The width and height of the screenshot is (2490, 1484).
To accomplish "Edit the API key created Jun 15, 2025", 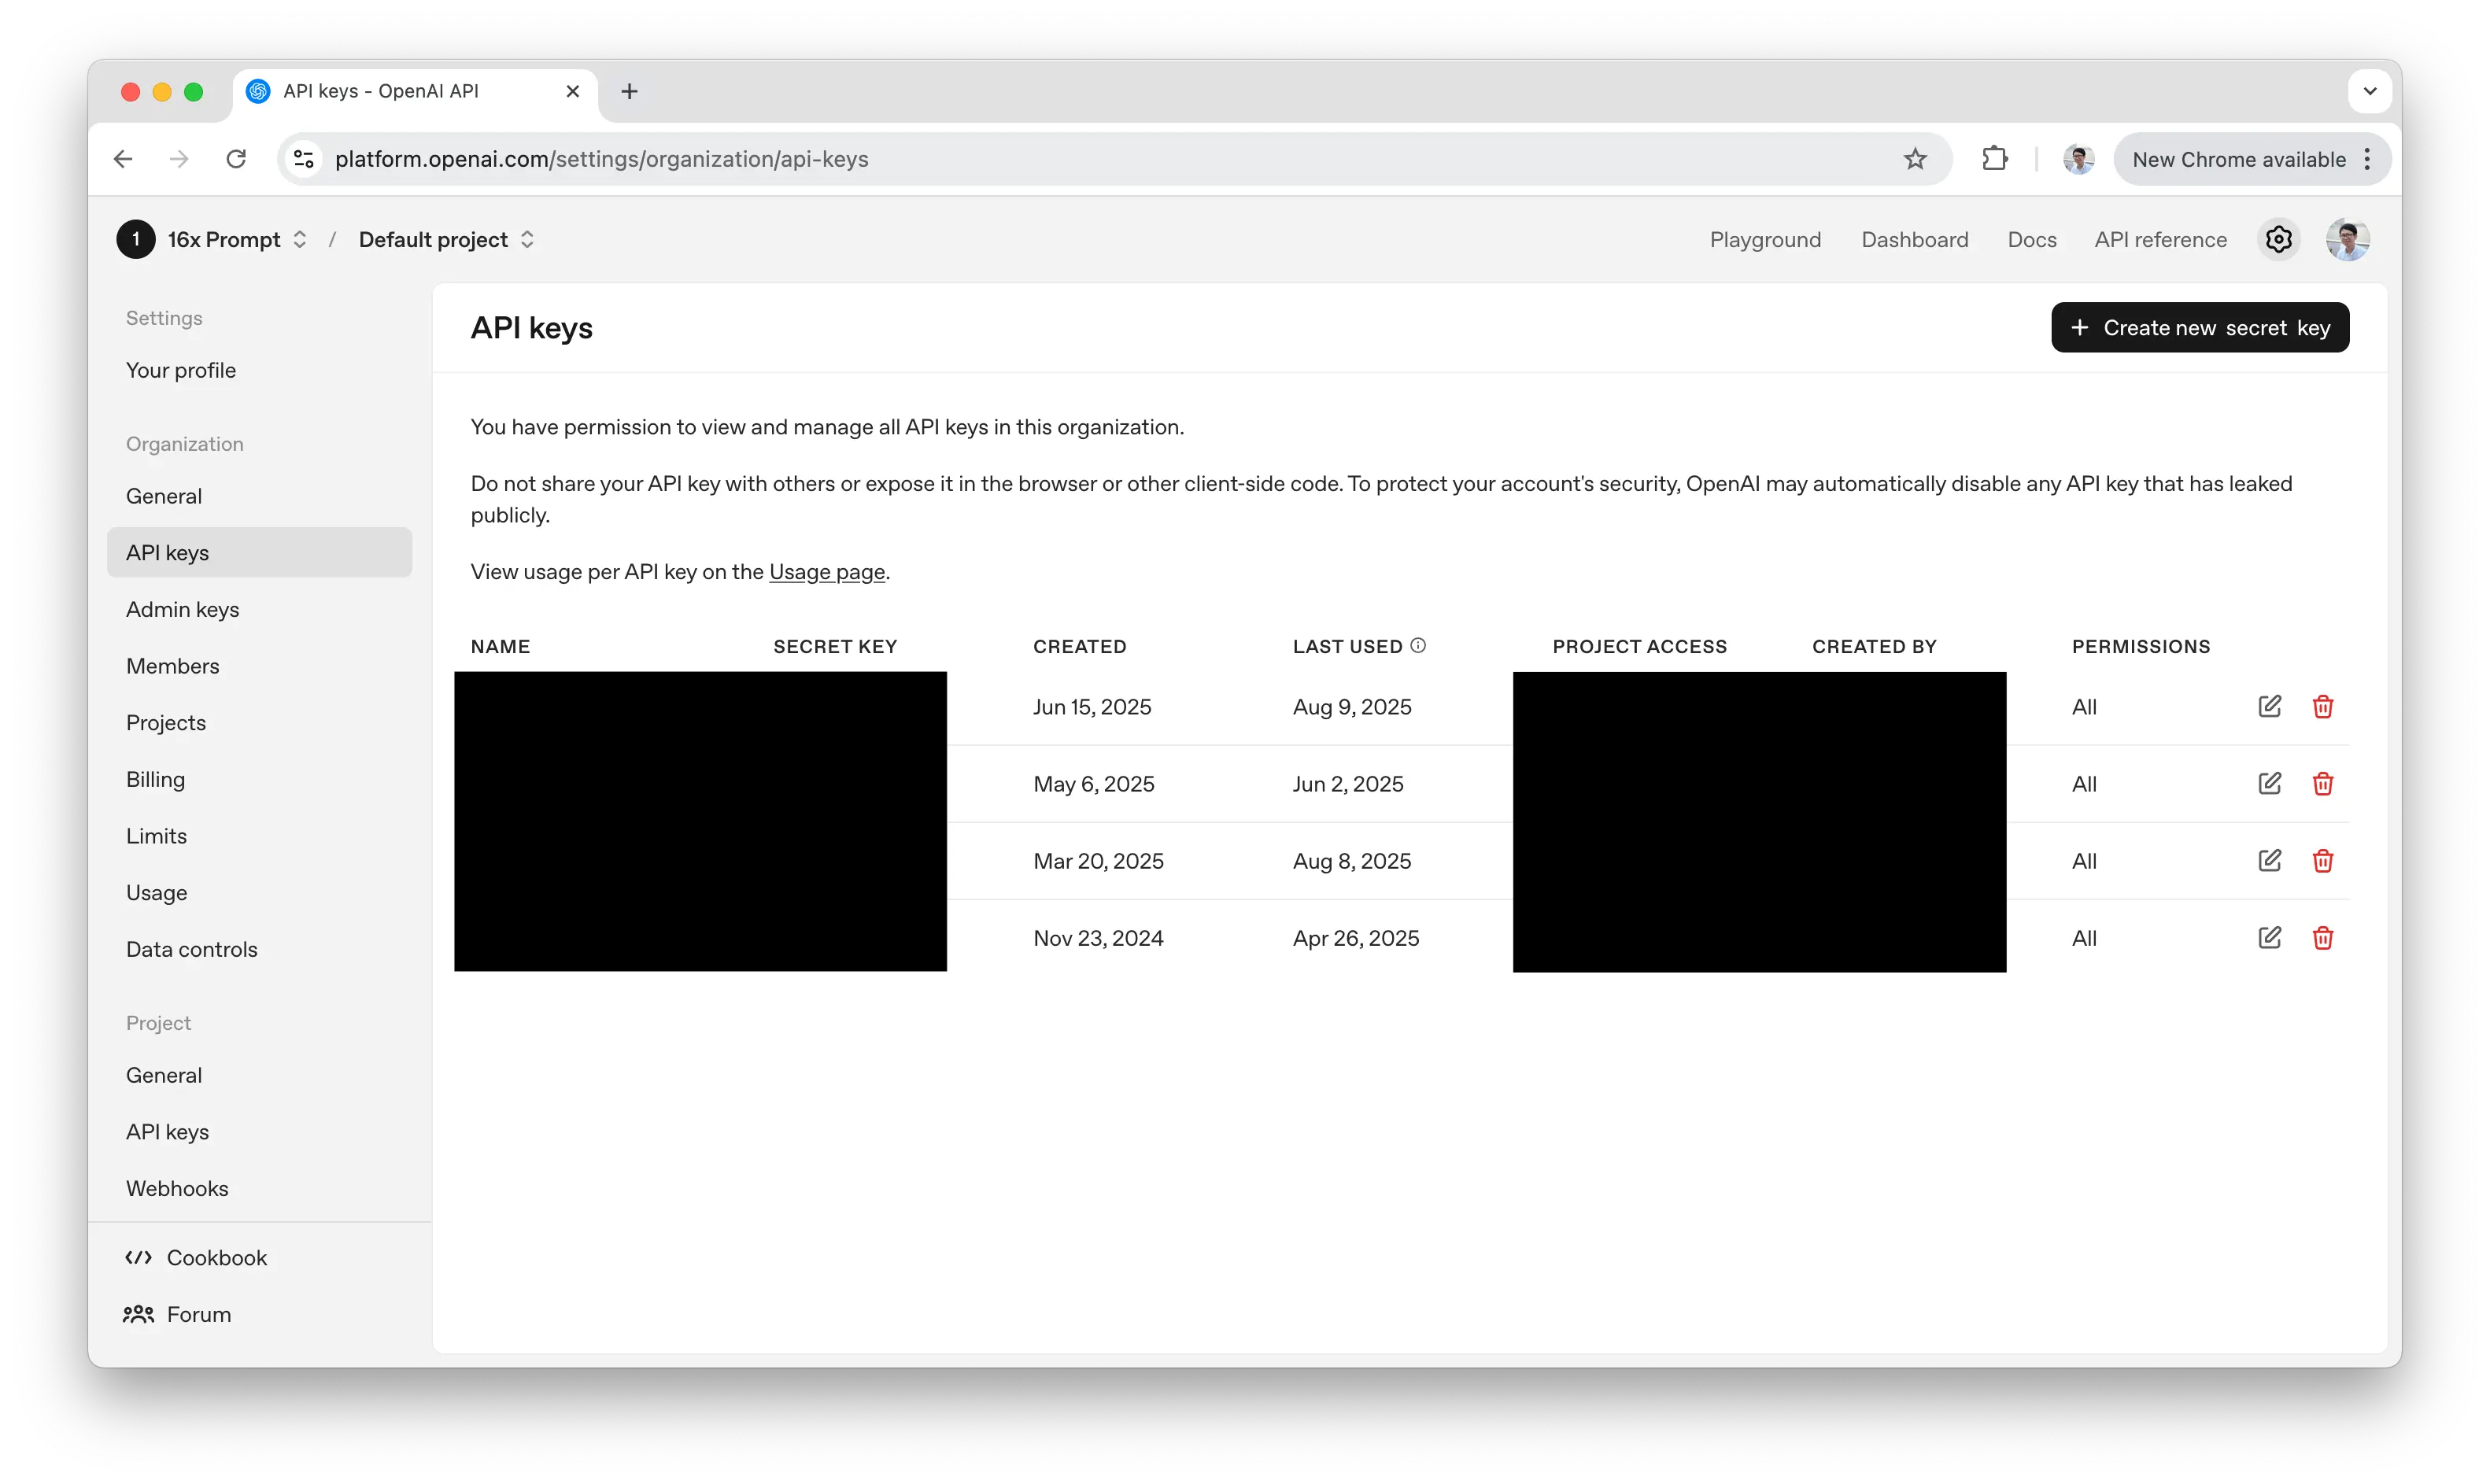I will (x=2269, y=706).
